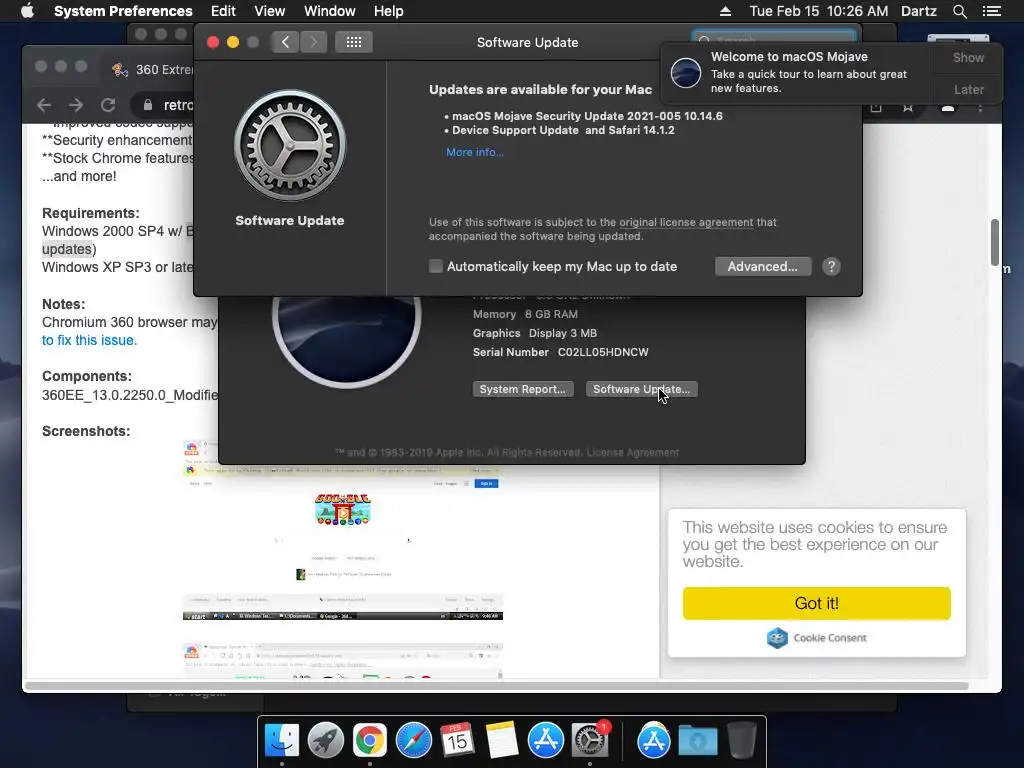Show the macOS Mojave welcome tour
1024x768 pixels.
[968, 57]
